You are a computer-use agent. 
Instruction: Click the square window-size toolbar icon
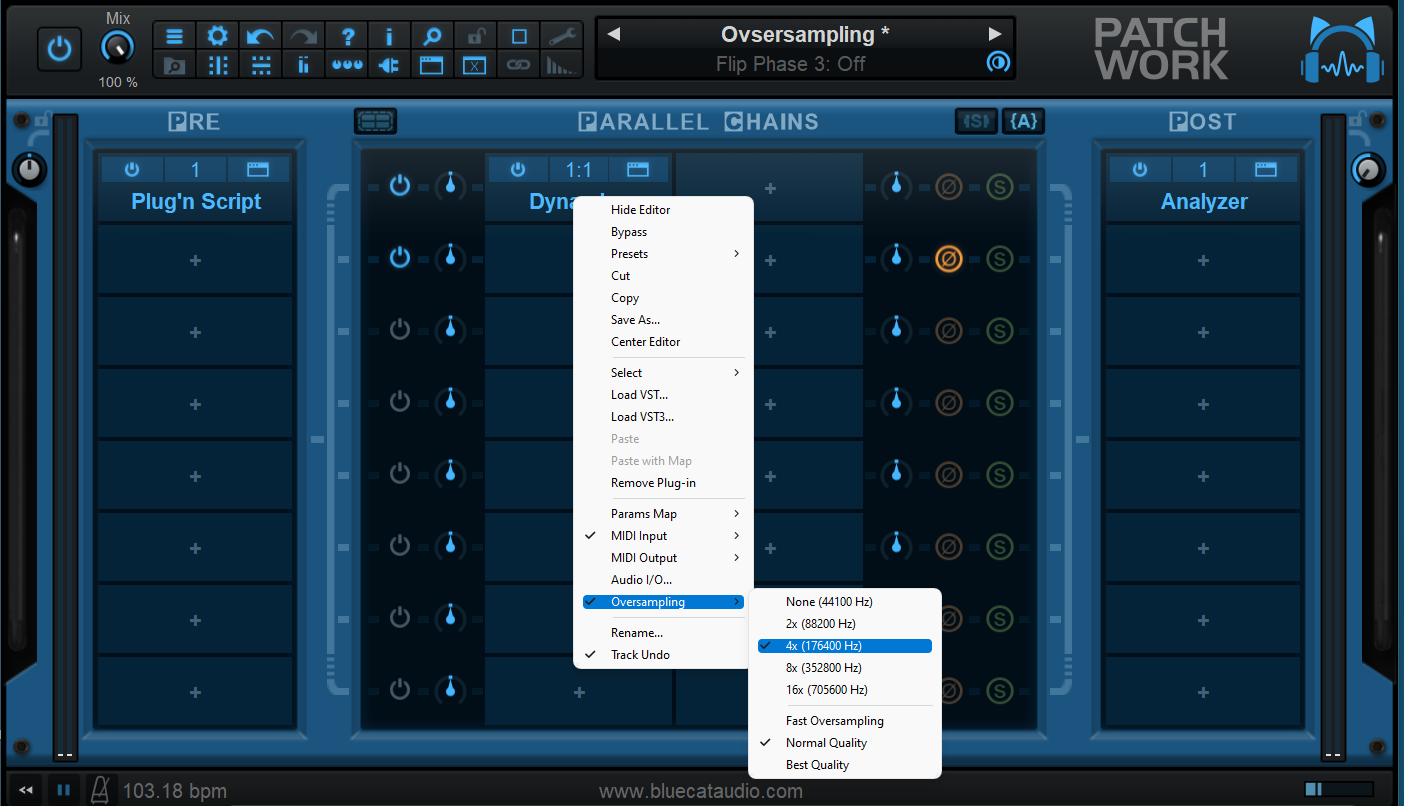[x=519, y=36]
